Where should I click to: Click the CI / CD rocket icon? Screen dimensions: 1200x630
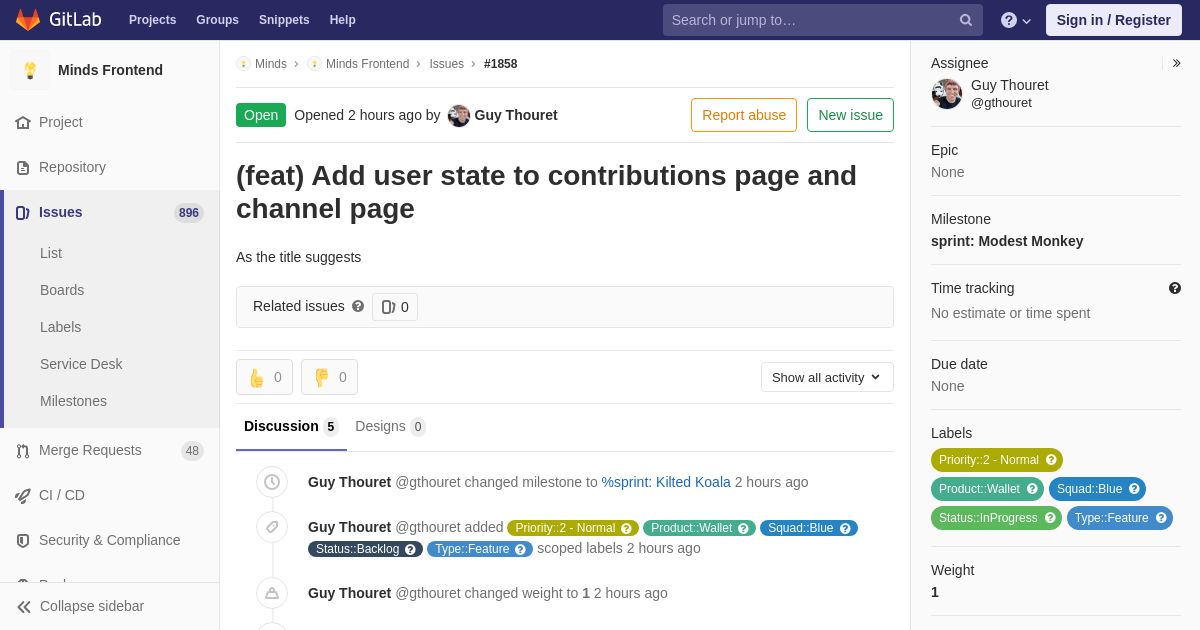click(x=23, y=495)
